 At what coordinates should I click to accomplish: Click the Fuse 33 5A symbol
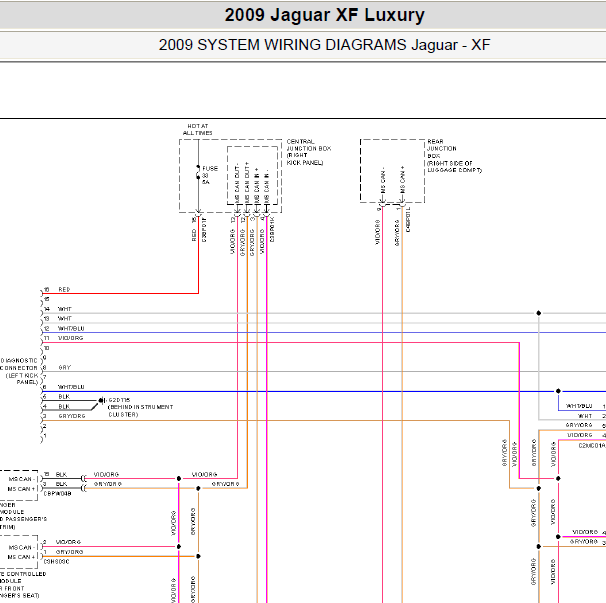pyautogui.click(x=198, y=172)
